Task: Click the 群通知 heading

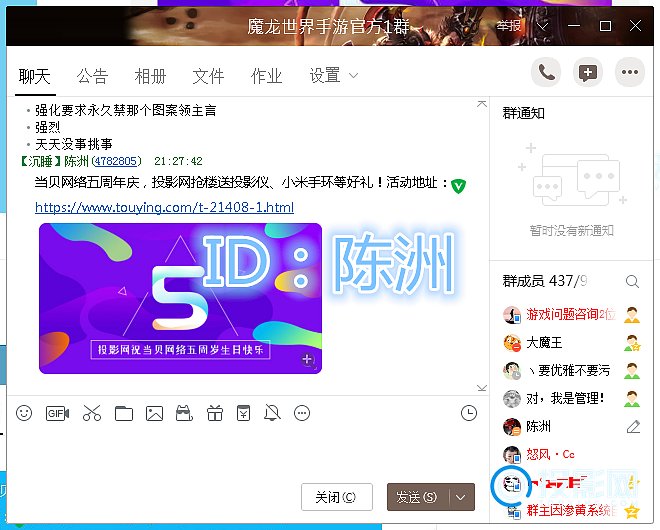Action: 524,113
